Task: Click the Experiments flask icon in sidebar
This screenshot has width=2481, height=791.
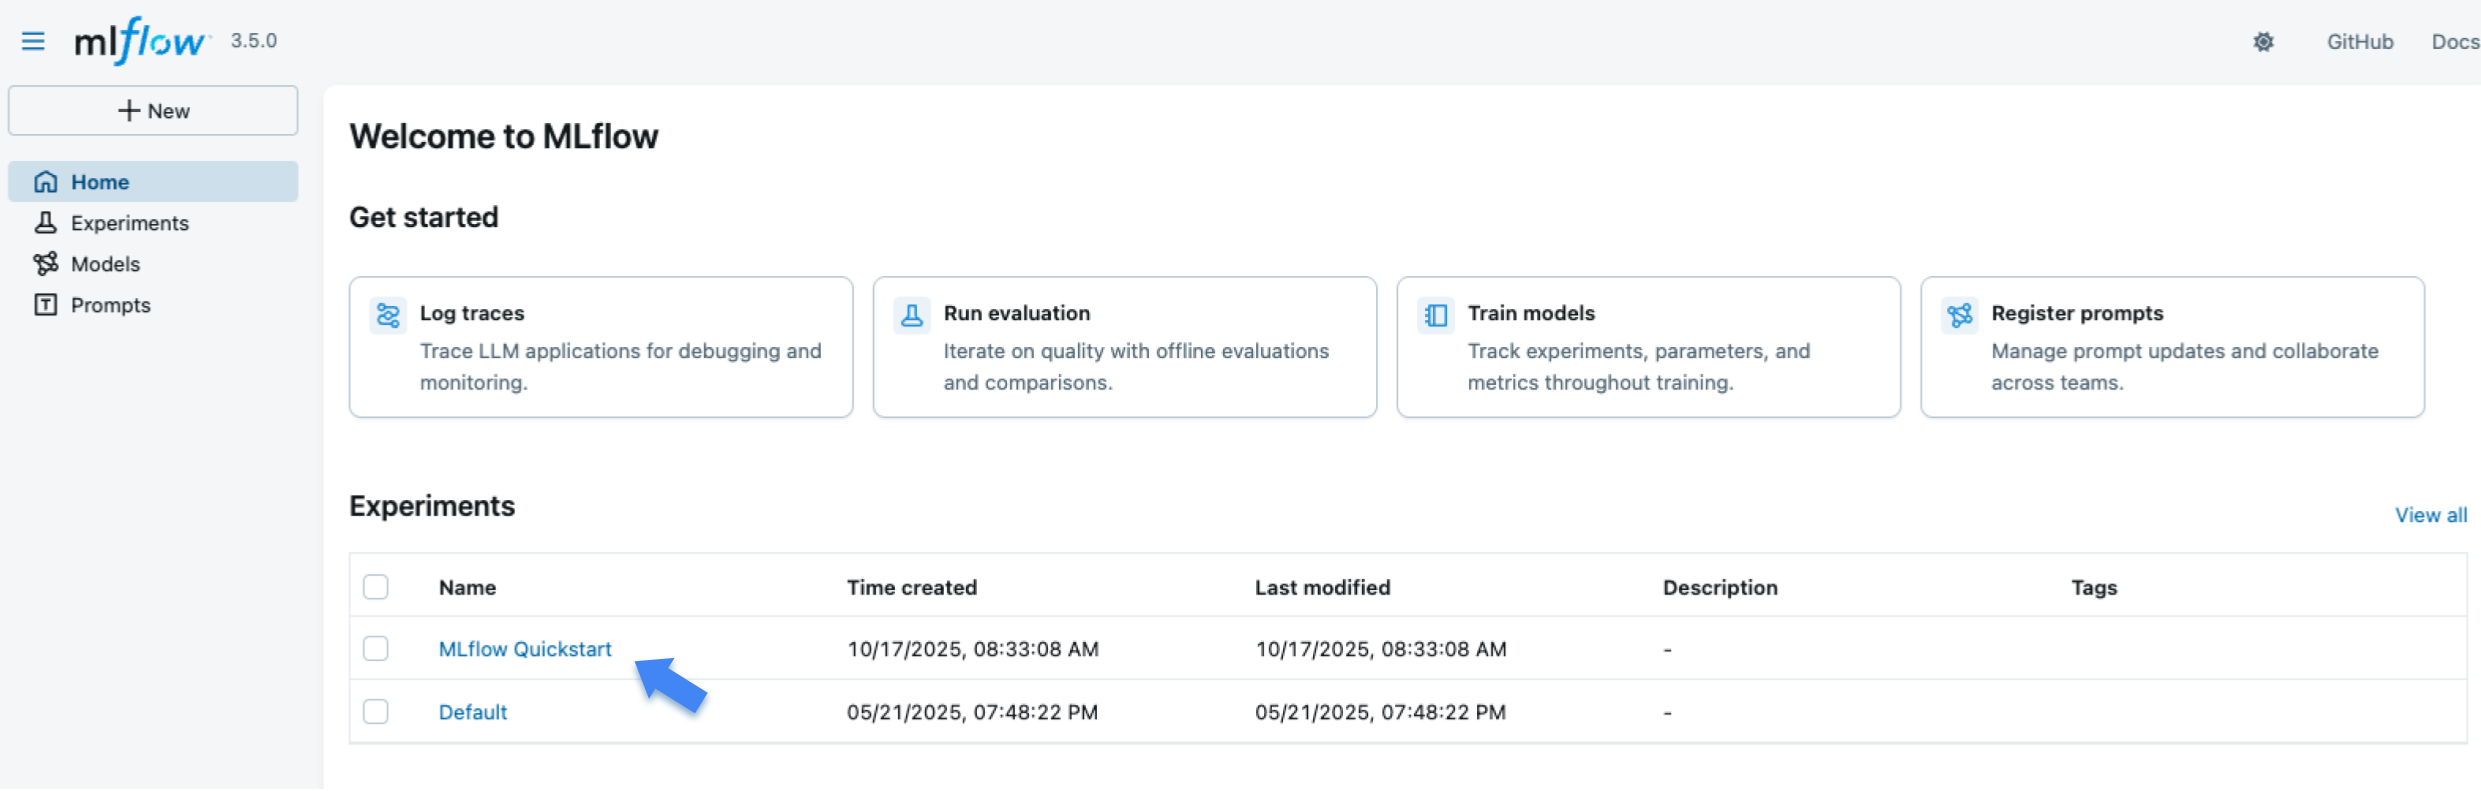Action: (x=46, y=223)
